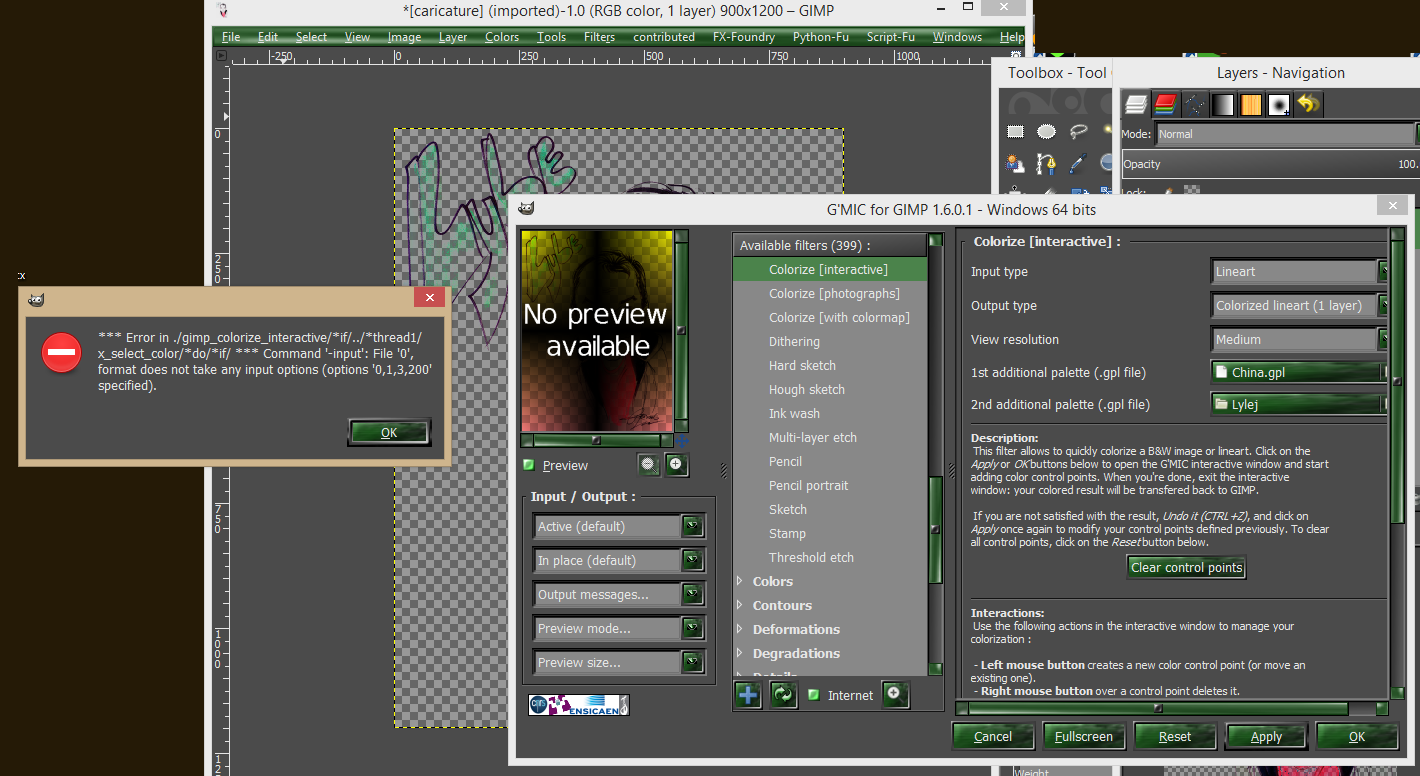Open the FX-Foundry menu
Screen dimensions: 1420x776
(x=744, y=37)
